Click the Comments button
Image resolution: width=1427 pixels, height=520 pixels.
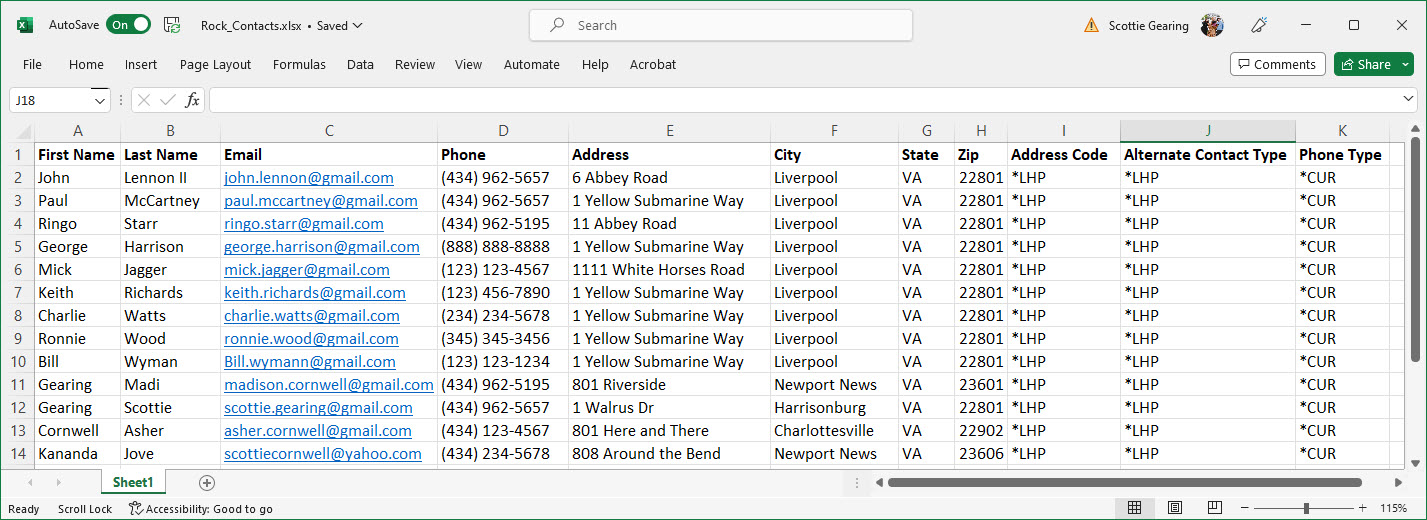click(x=1277, y=64)
